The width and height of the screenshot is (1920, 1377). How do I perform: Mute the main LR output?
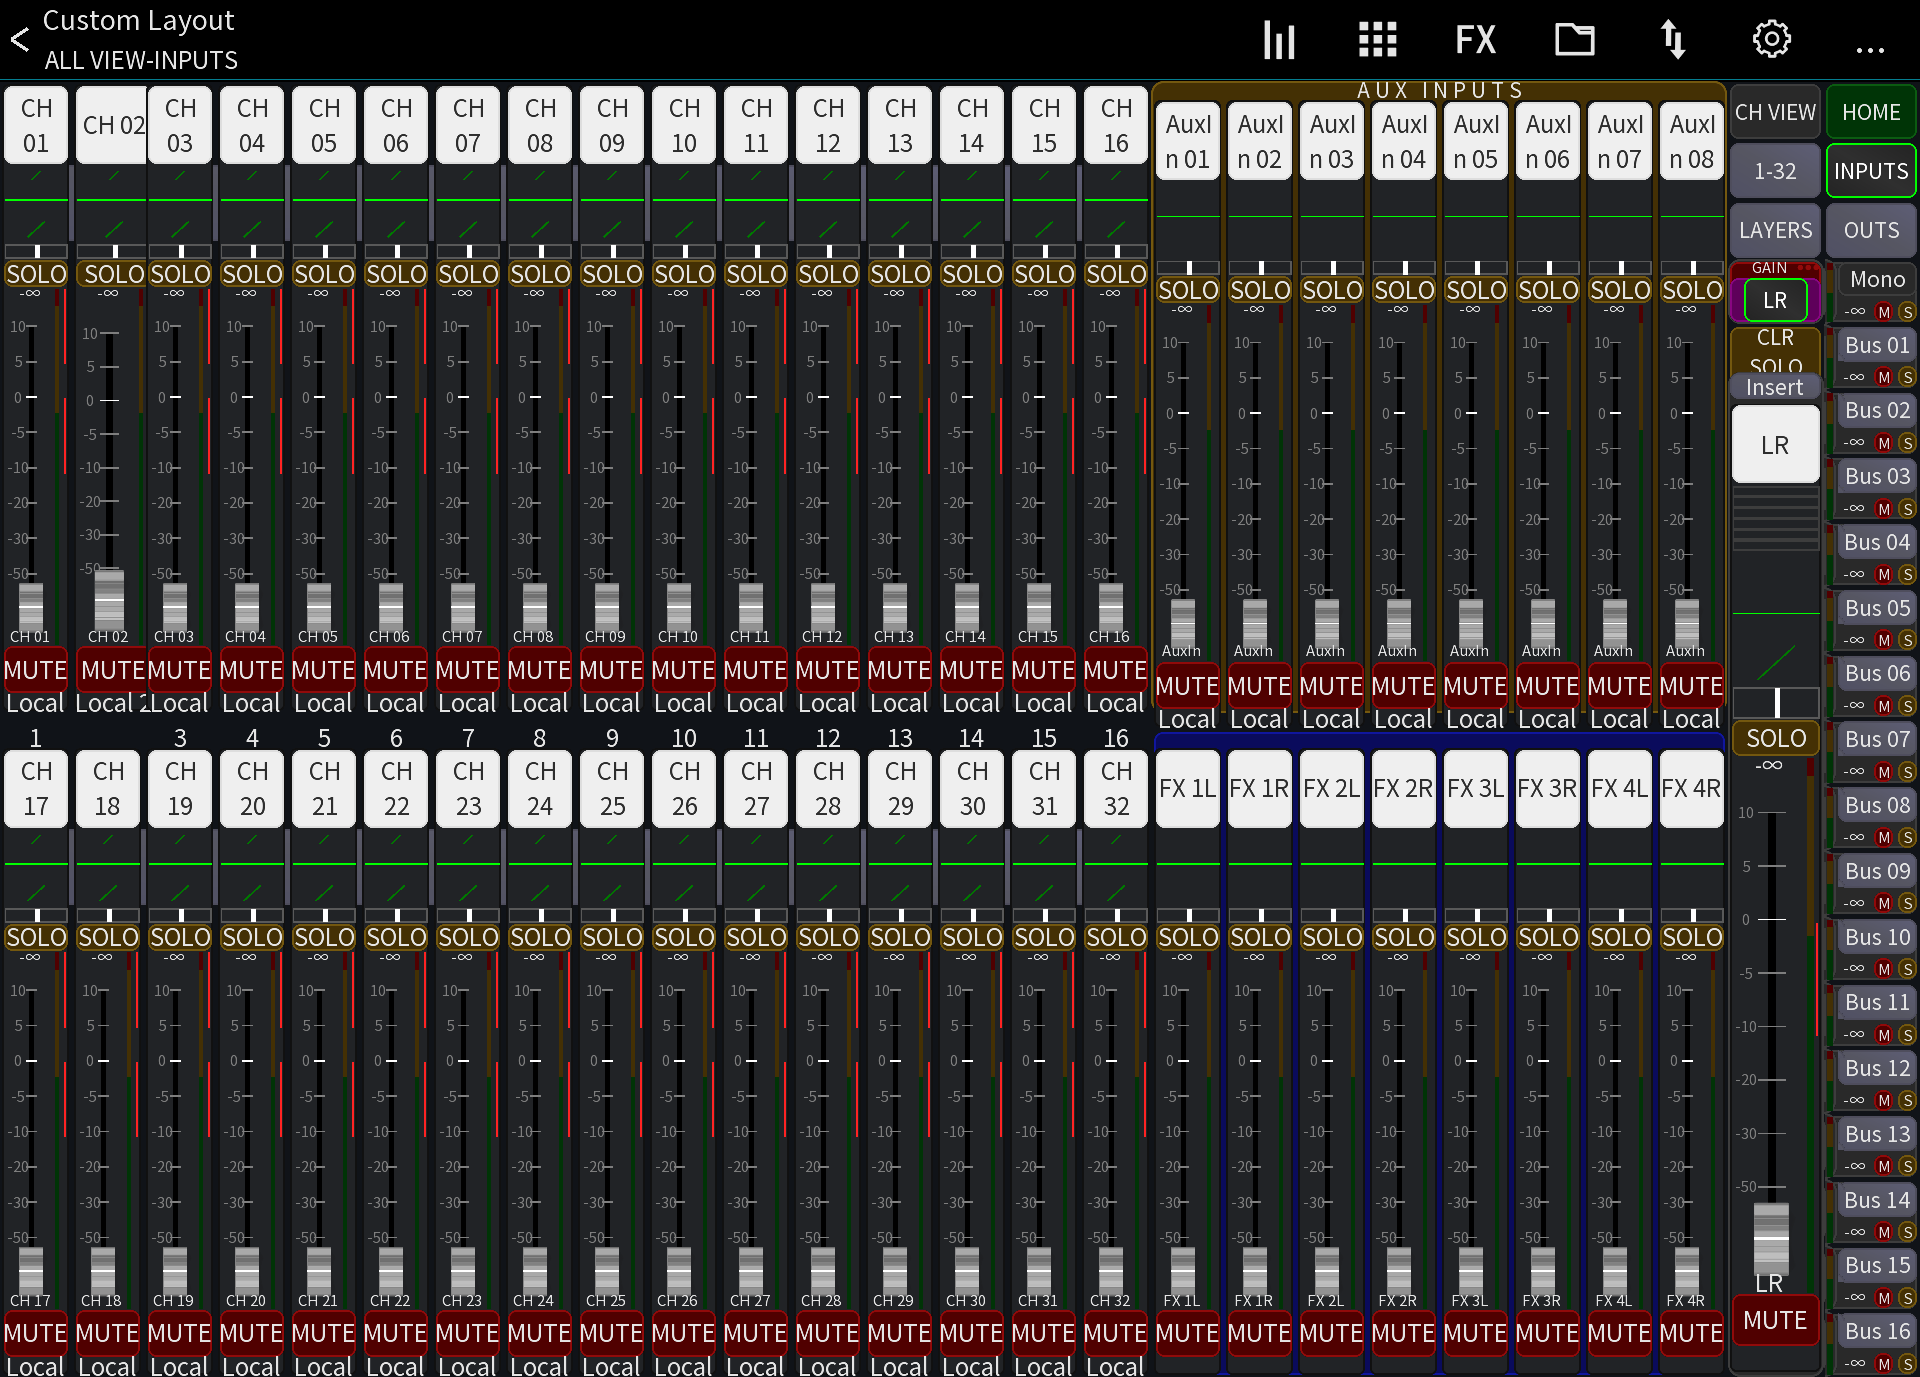pyautogui.click(x=1775, y=1320)
